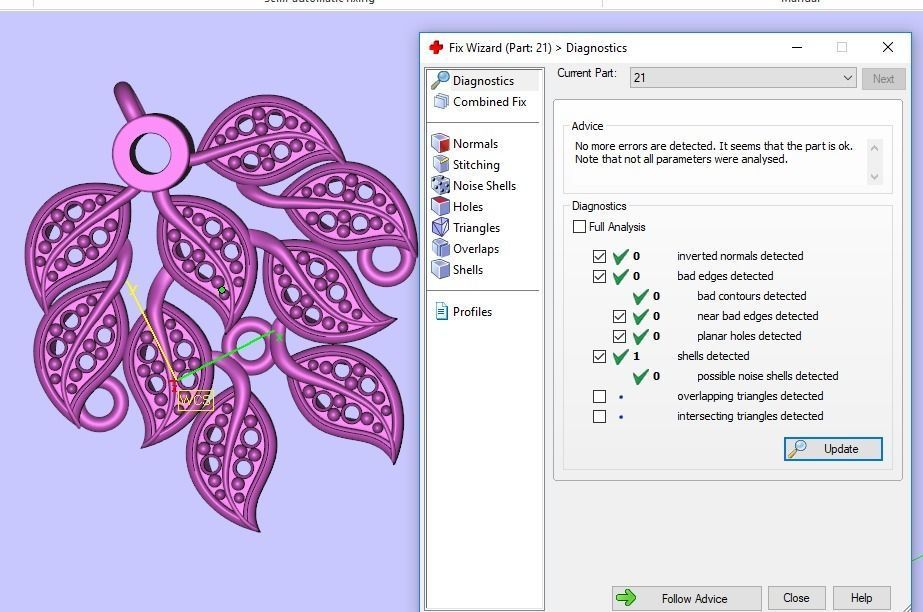Click the magnifier icon on Update
The image size is (923, 612).
(798, 449)
